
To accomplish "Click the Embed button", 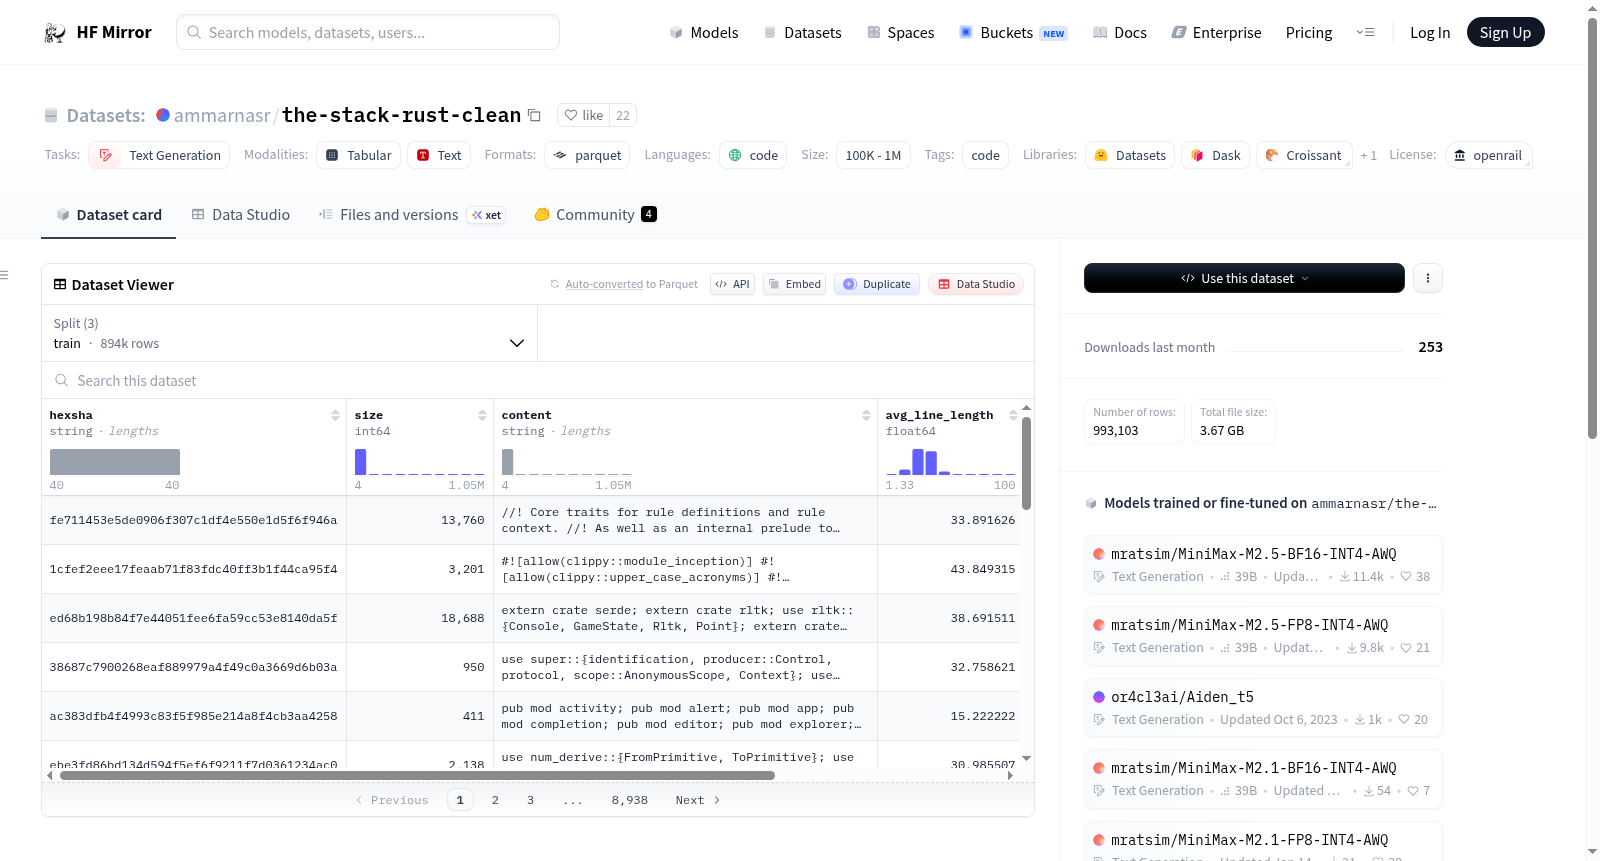I will [794, 284].
